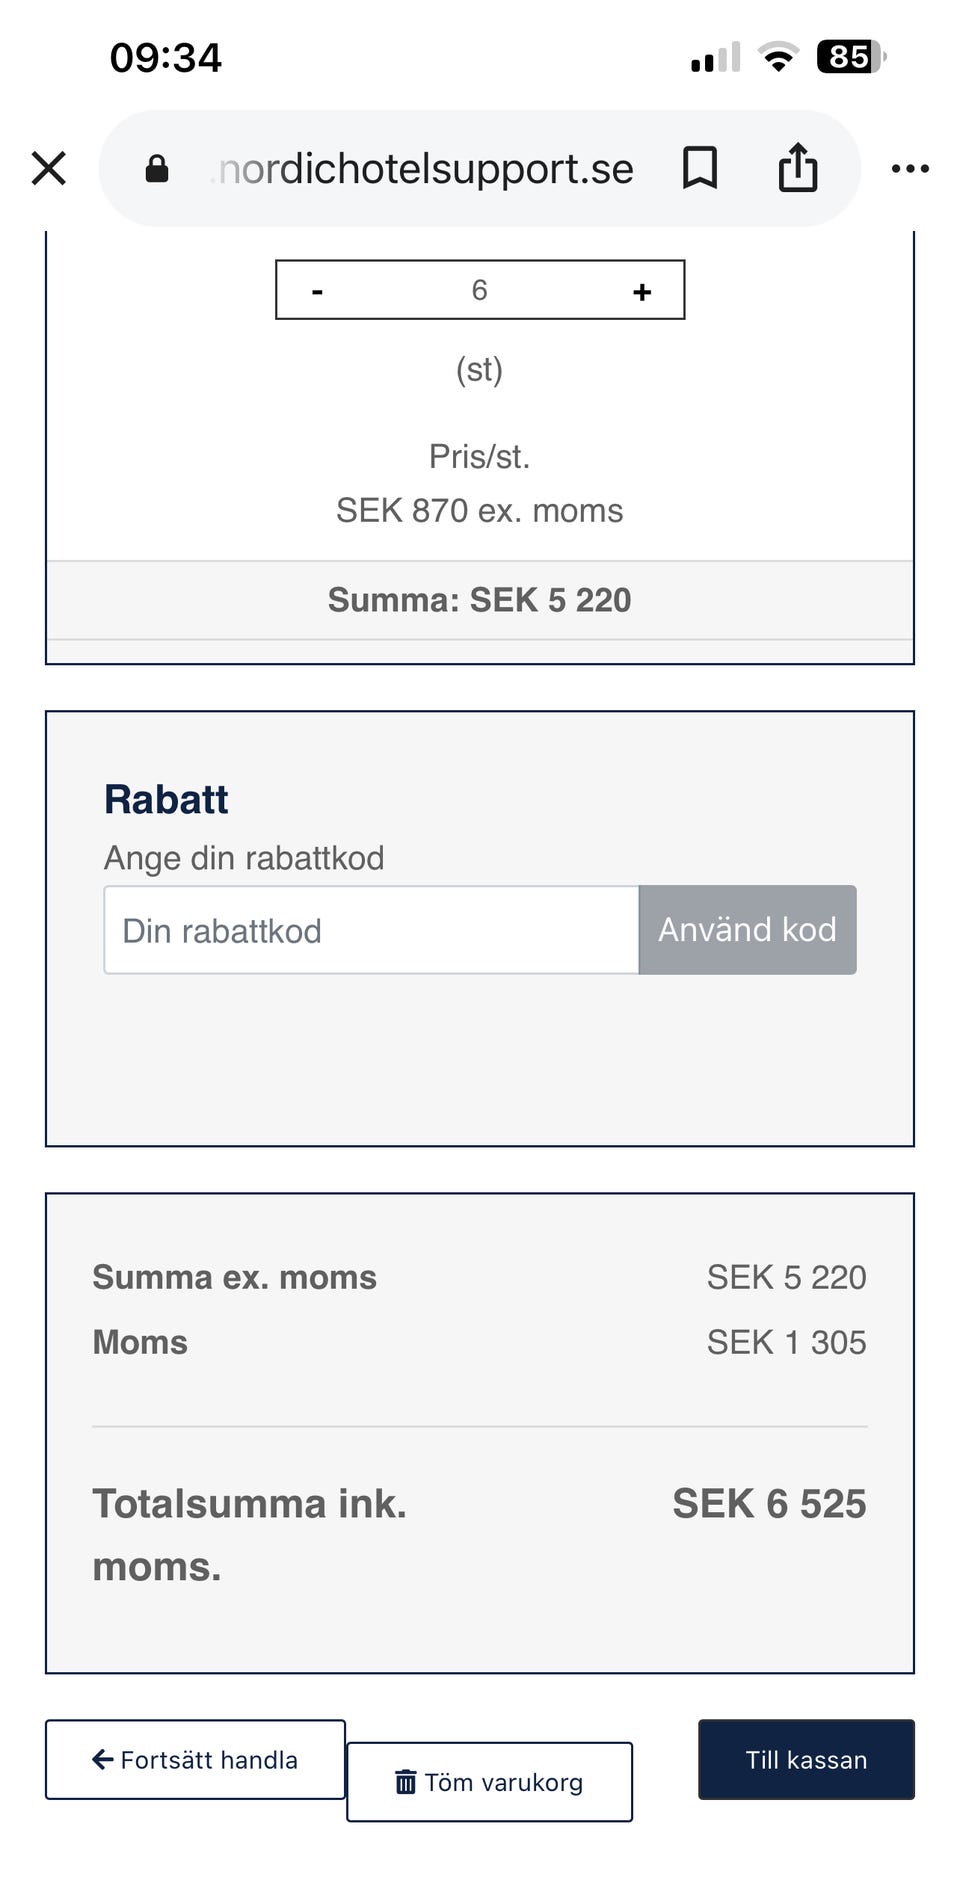Tap the padlock site security icon
This screenshot has height=1877, width=960.
pyautogui.click(x=157, y=168)
